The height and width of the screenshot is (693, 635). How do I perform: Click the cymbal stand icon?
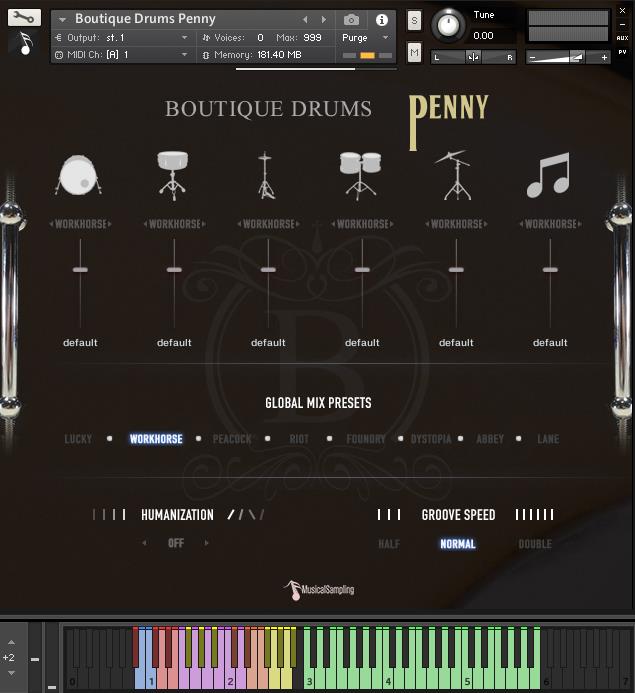point(454,175)
